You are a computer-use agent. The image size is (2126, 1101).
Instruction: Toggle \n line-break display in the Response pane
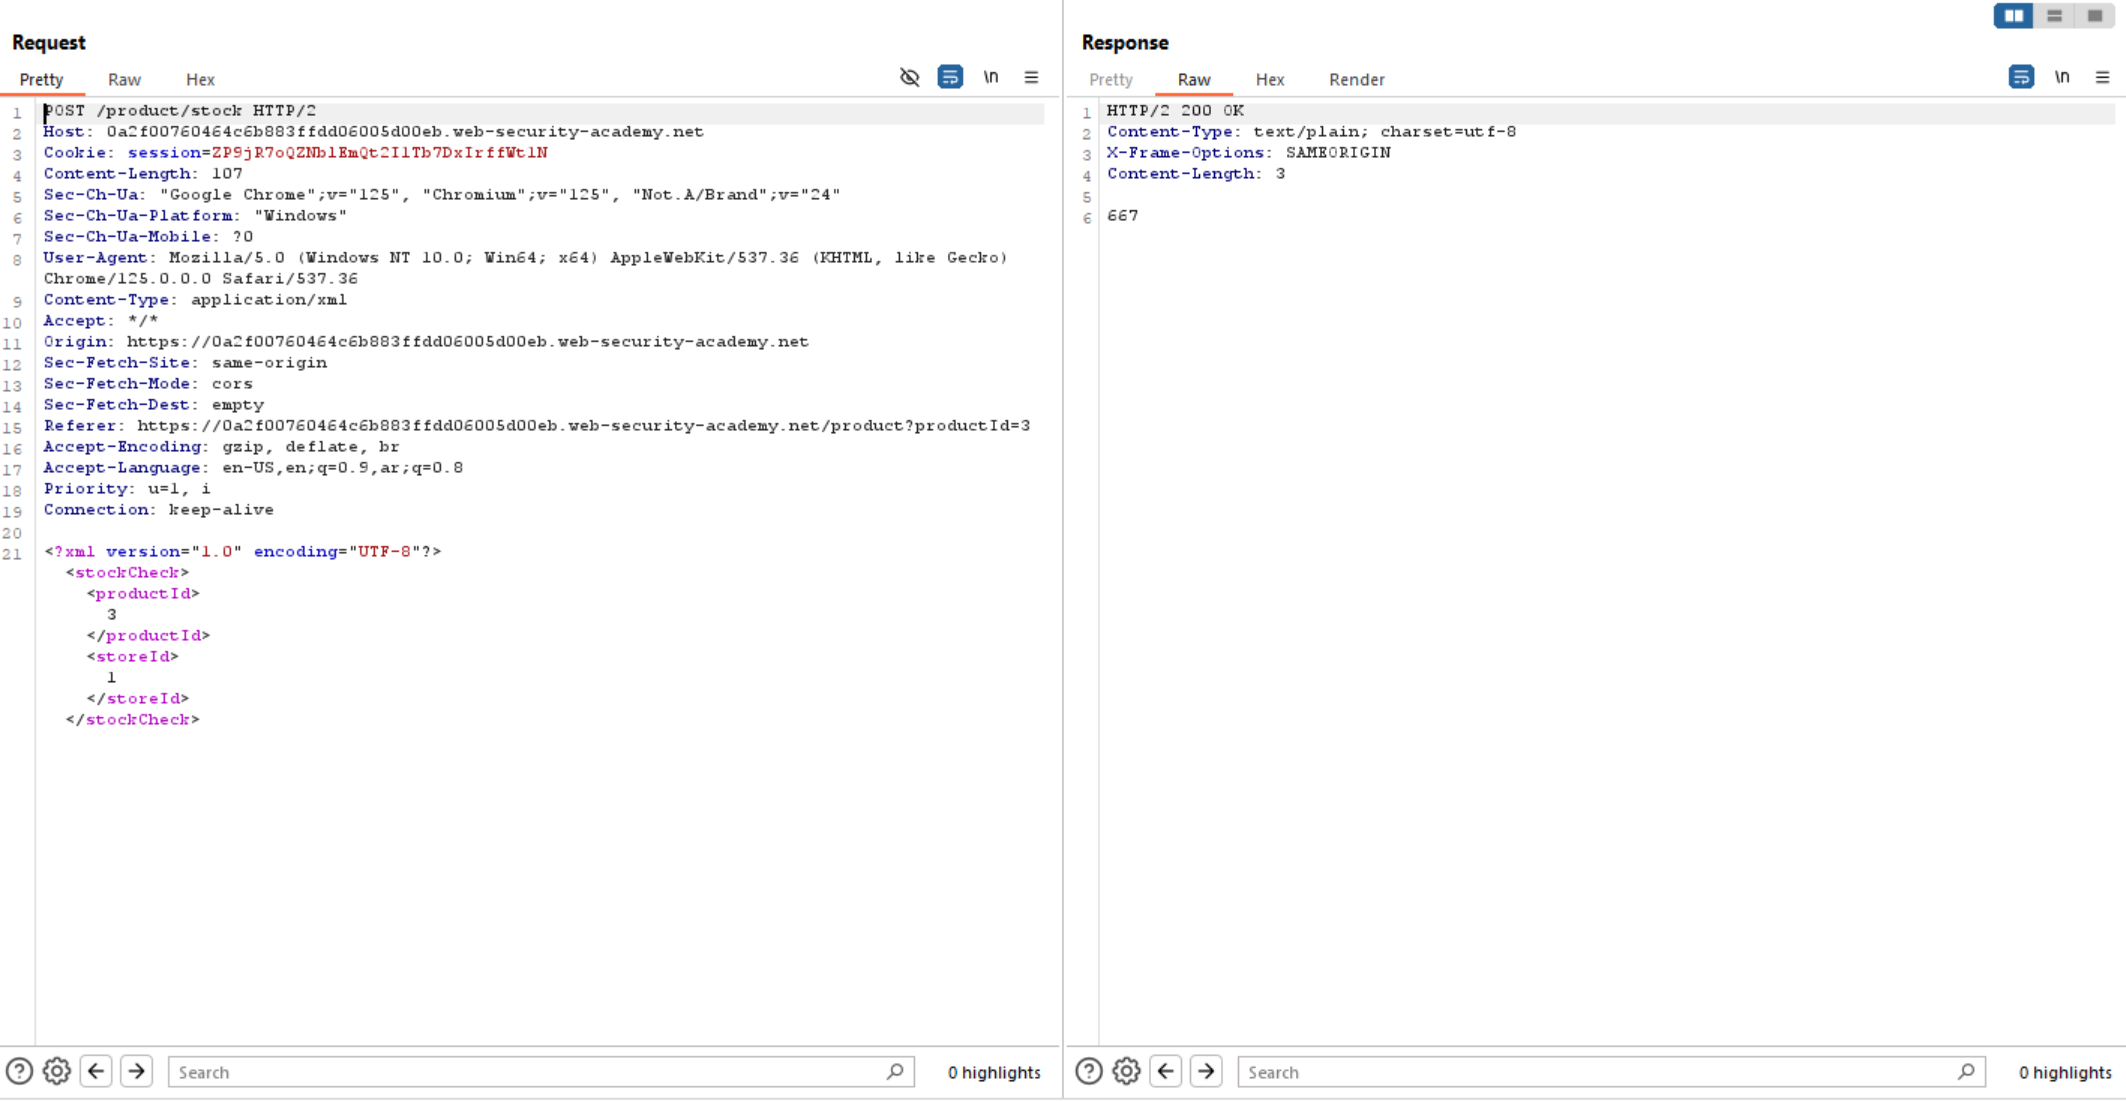[x=2062, y=77]
